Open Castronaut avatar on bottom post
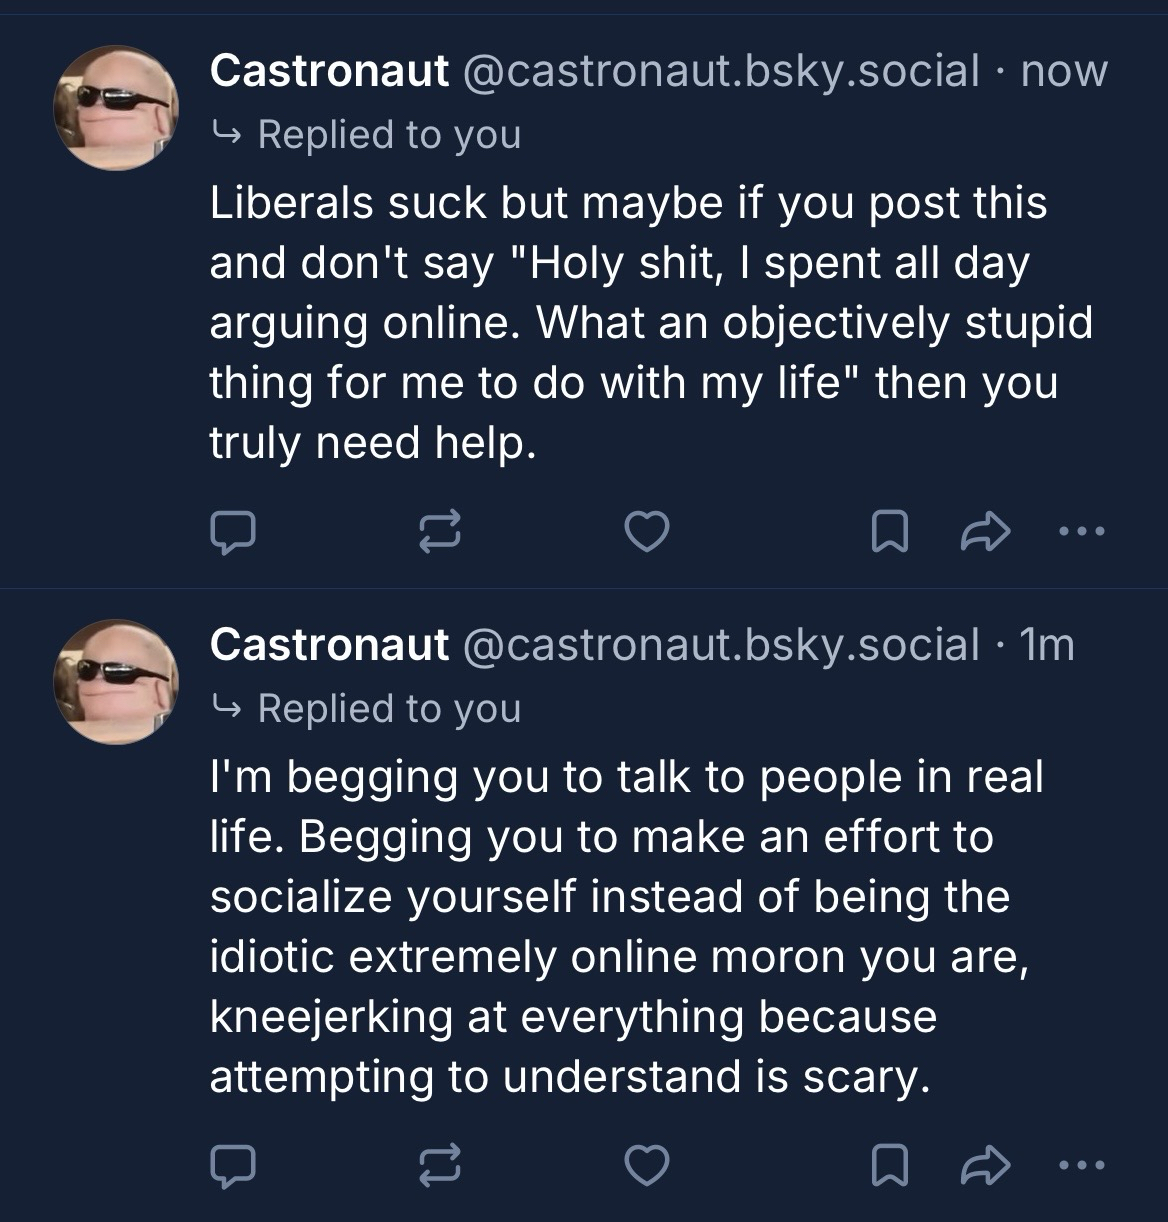The width and height of the screenshot is (1168, 1222). [116, 680]
